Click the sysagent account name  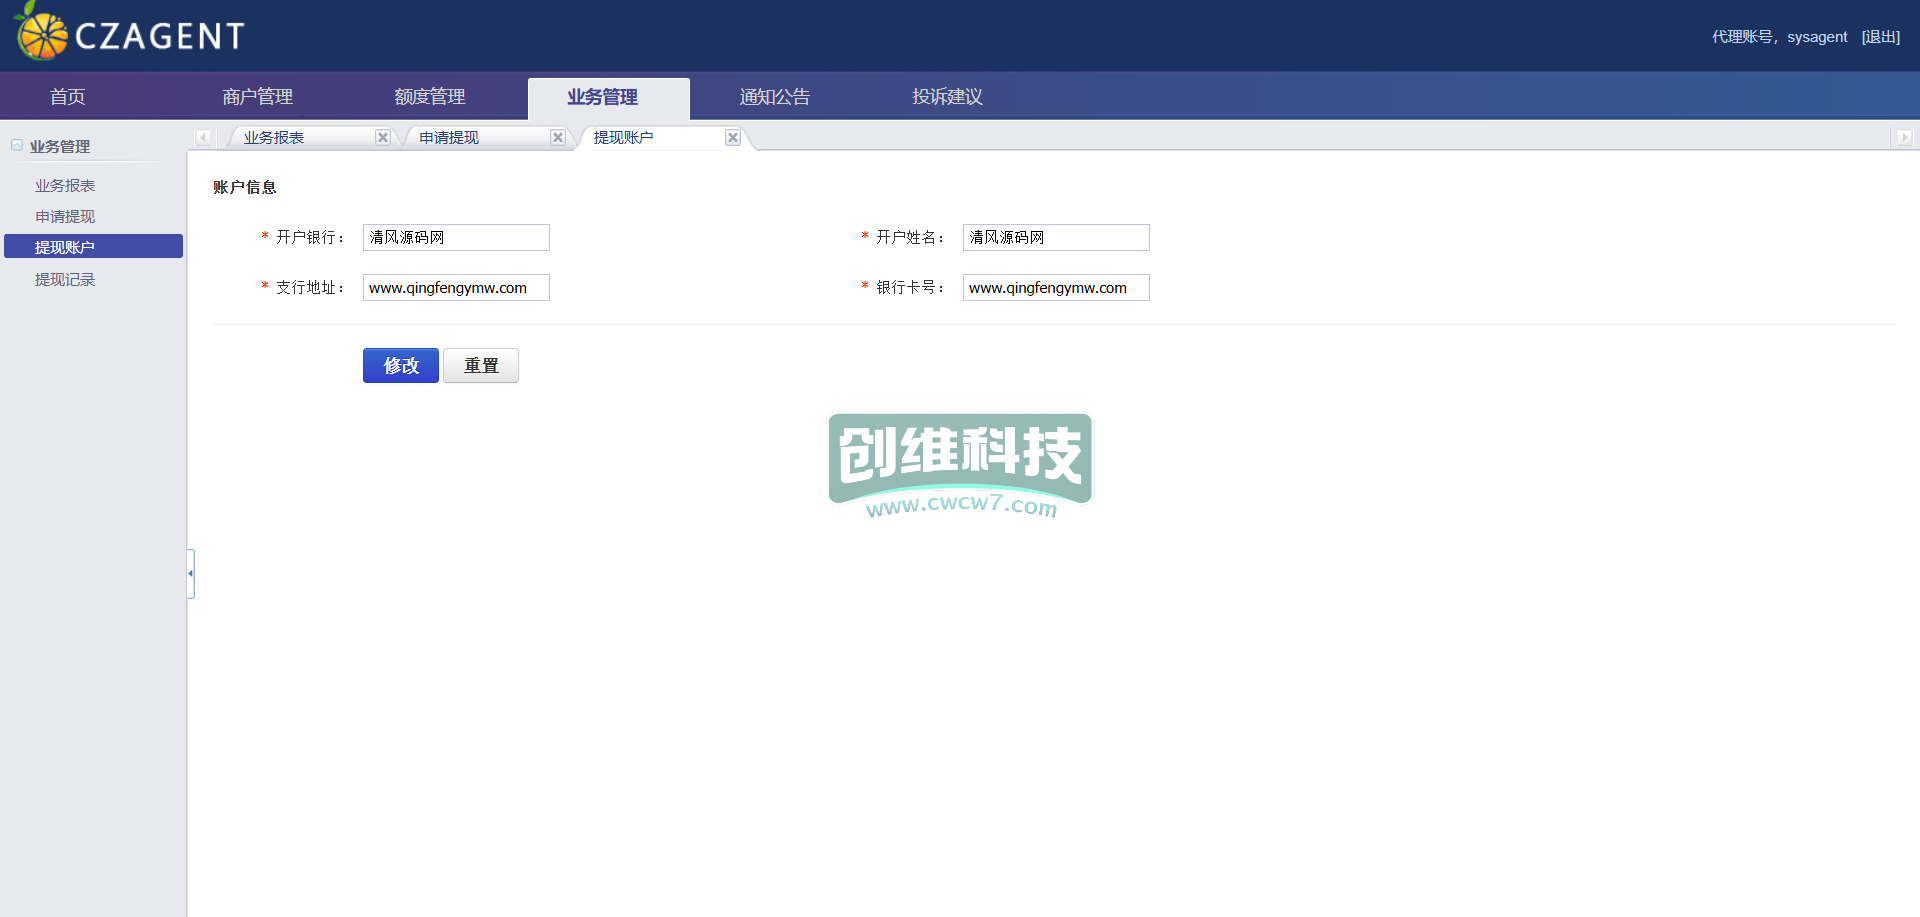[x=1817, y=37]
